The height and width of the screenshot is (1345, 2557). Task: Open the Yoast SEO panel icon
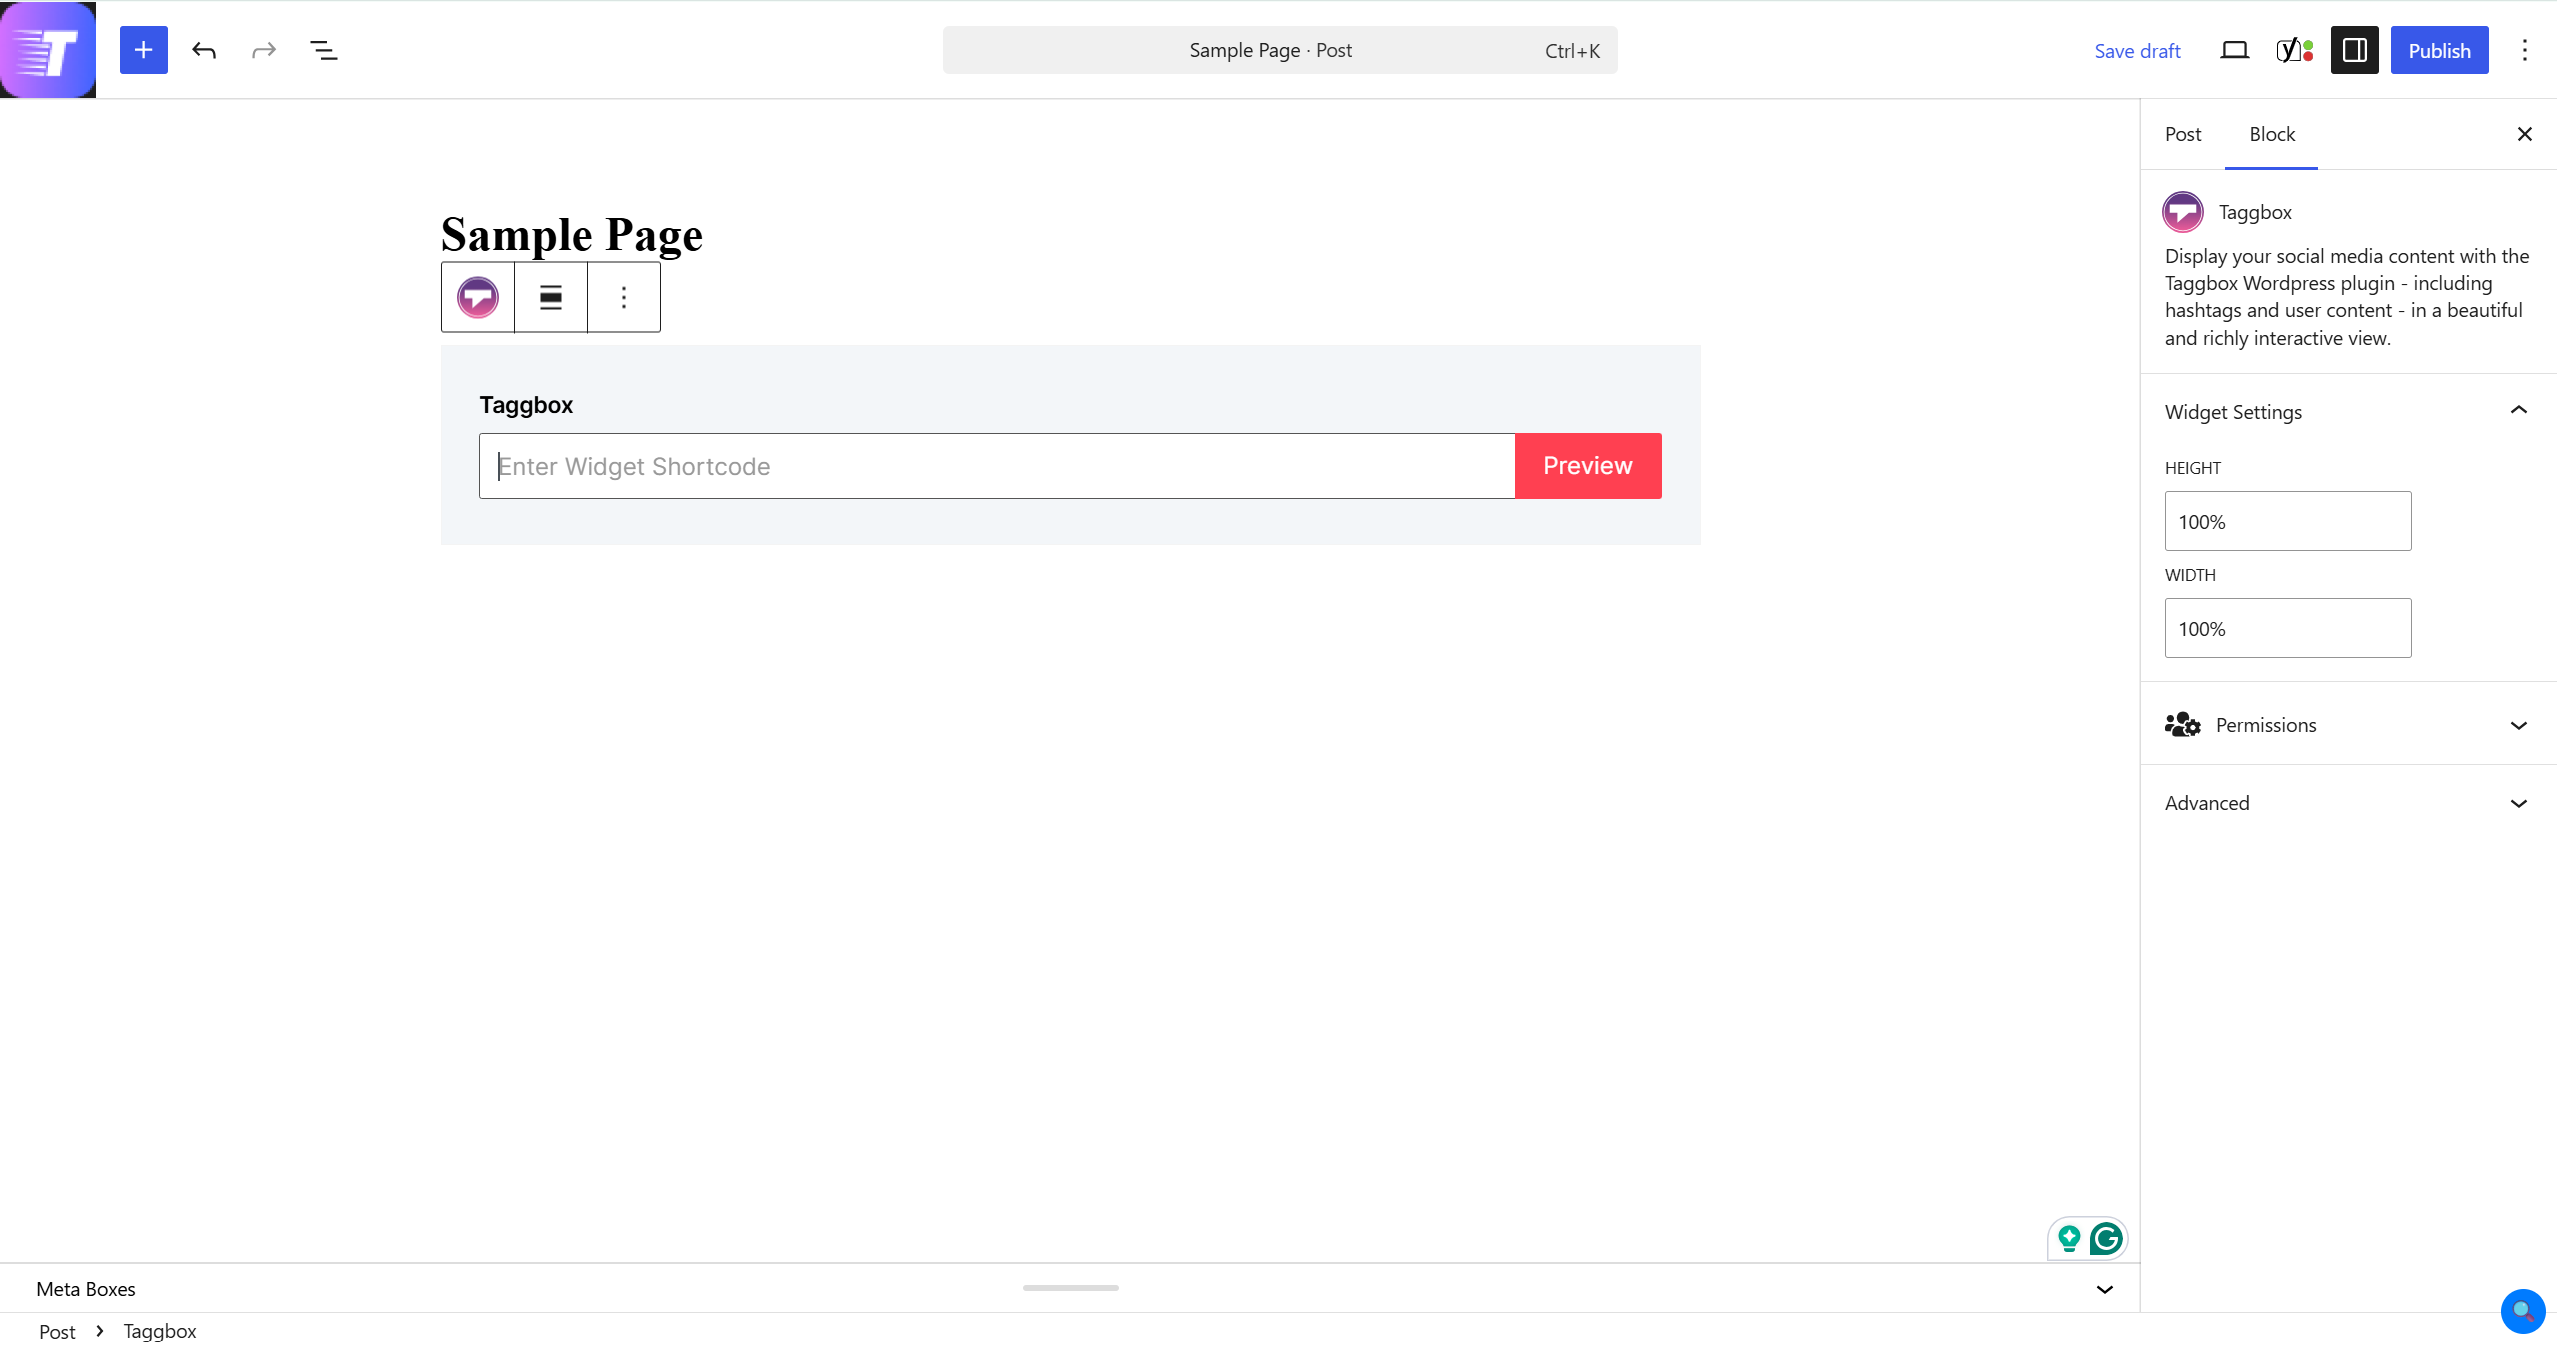[x=2295, y=50]
